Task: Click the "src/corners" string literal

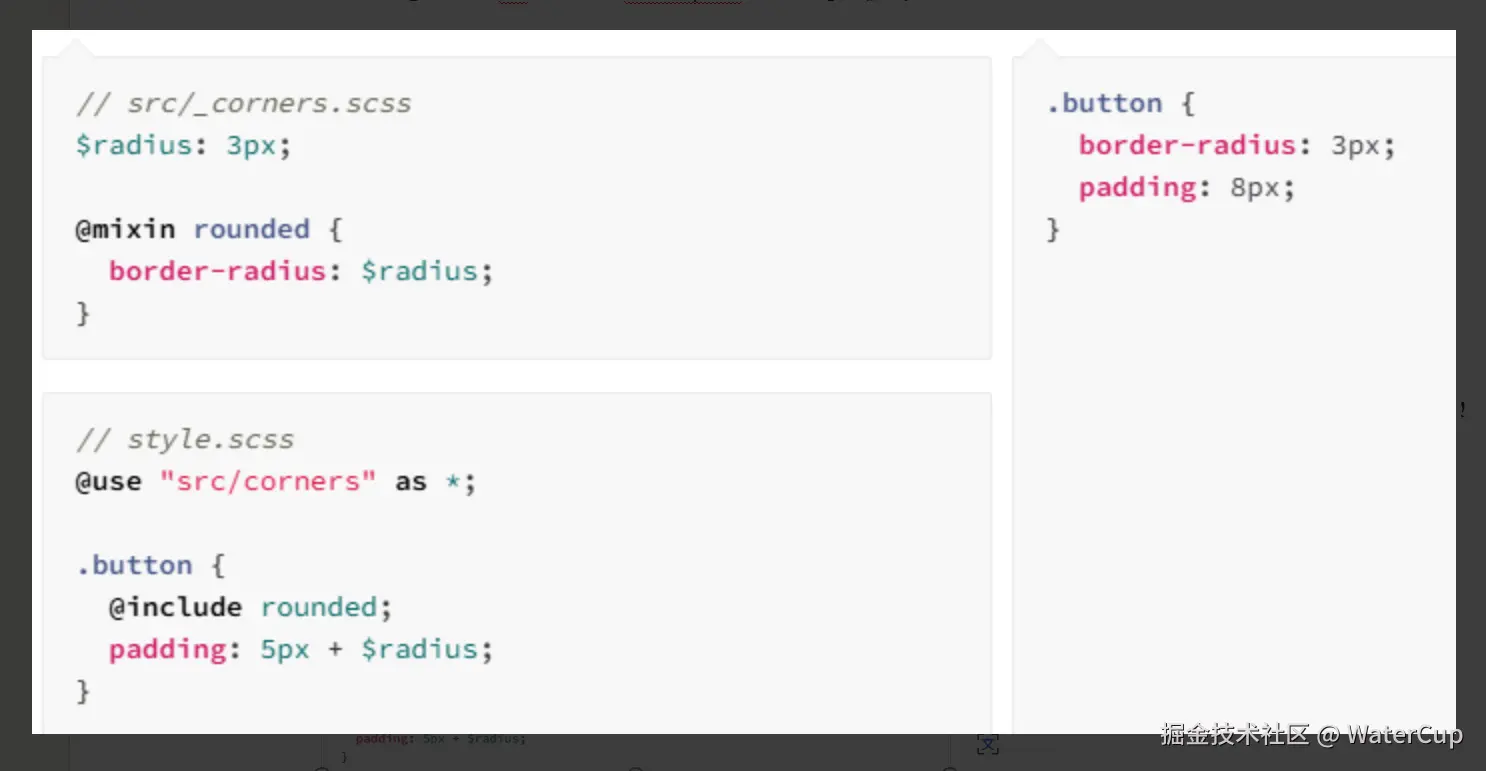Action: [x=267, y=481]
